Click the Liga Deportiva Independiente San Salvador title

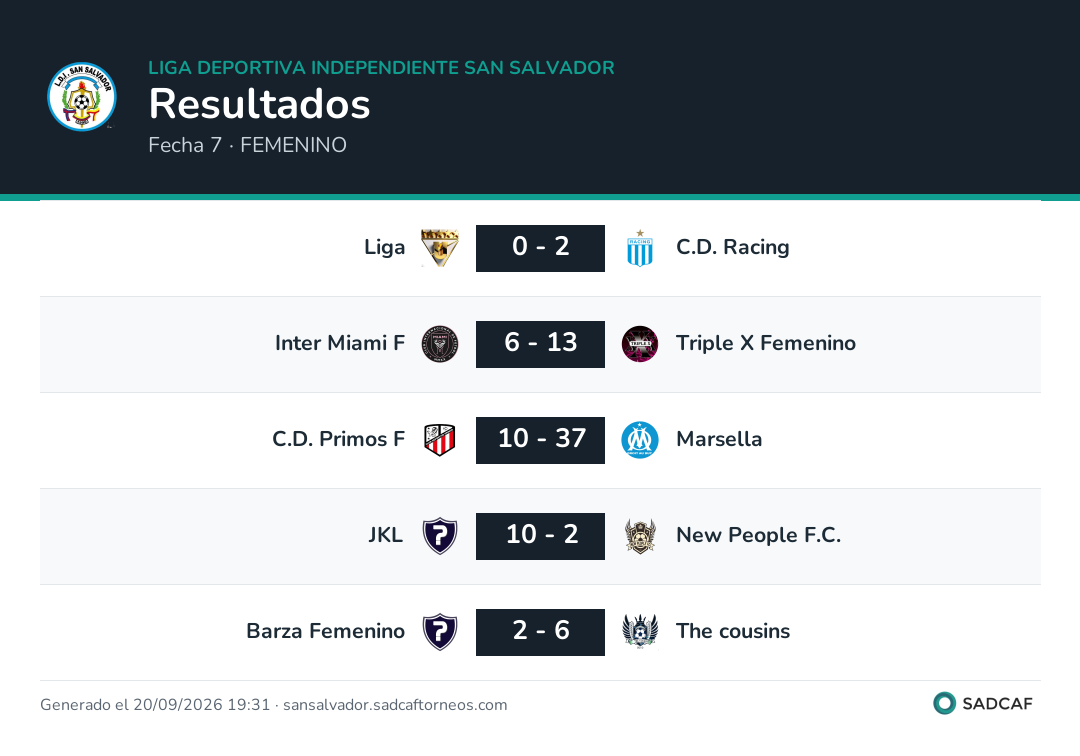[x=382, y=67]
